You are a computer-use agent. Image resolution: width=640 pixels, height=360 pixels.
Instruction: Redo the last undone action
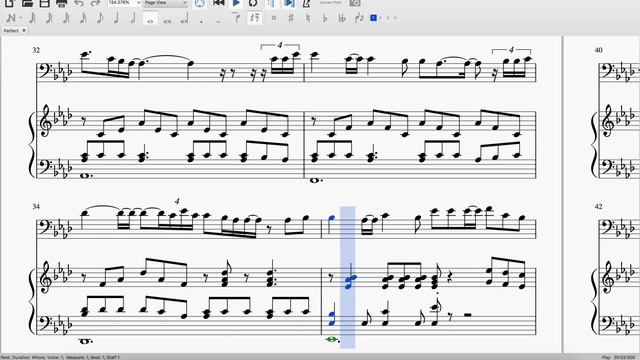pos(95,3)
